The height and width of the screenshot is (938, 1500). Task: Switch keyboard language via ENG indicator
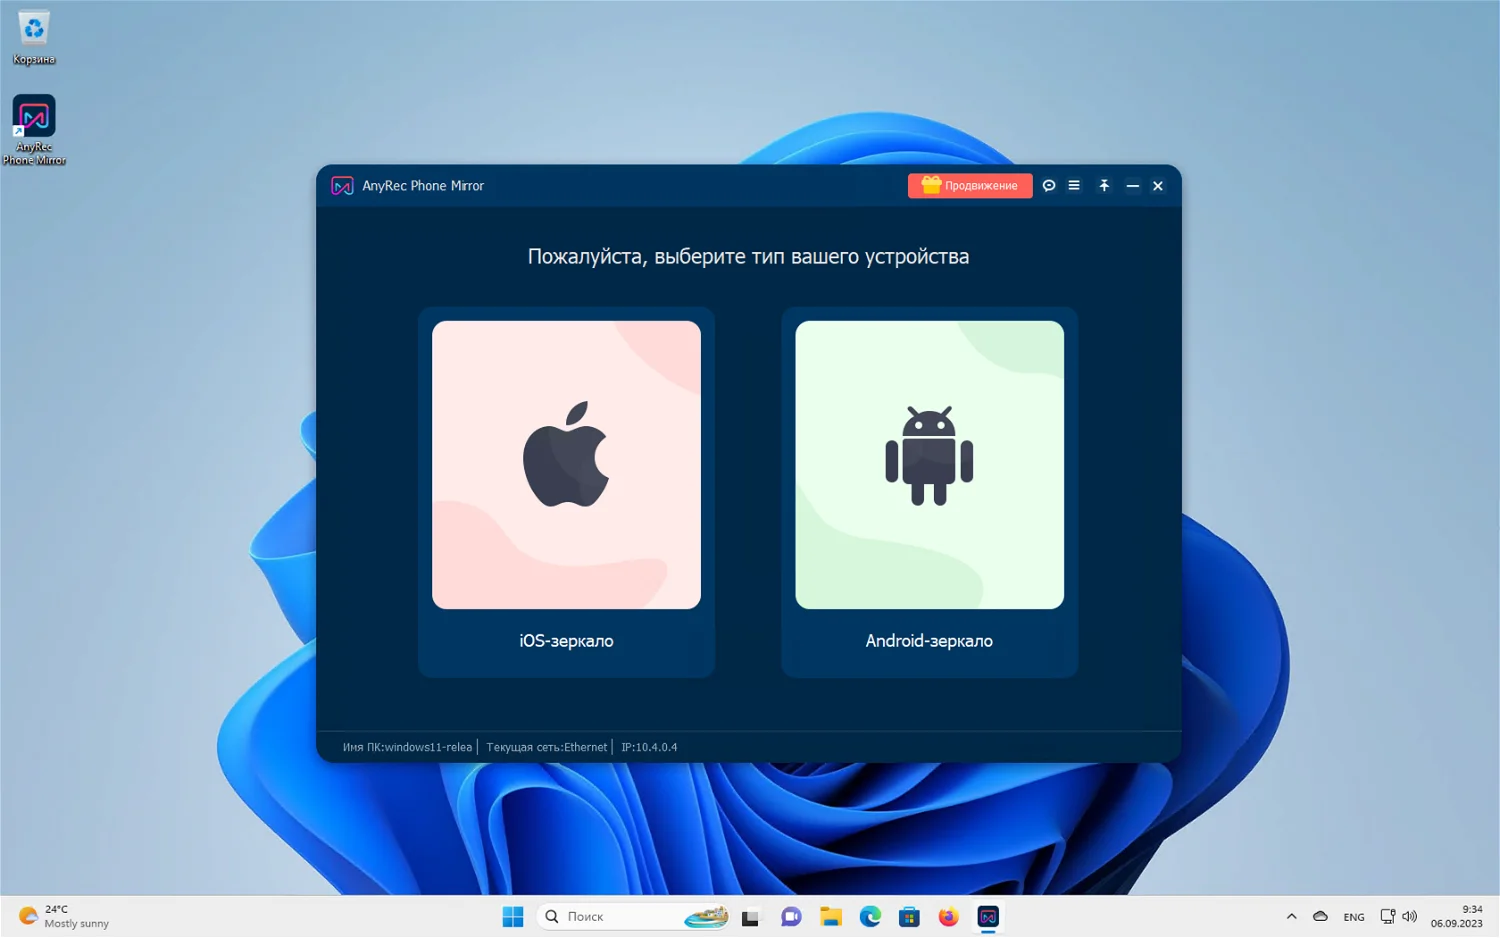1353,916
